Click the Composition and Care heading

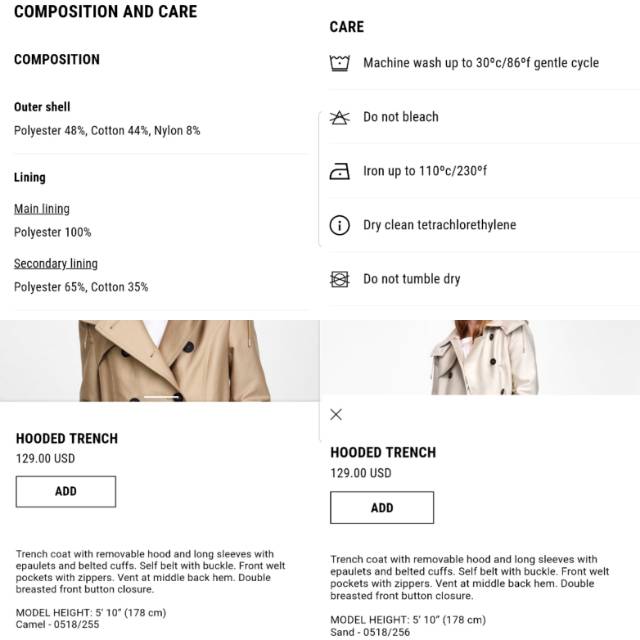pyautogui.click(x=105, y=12)
